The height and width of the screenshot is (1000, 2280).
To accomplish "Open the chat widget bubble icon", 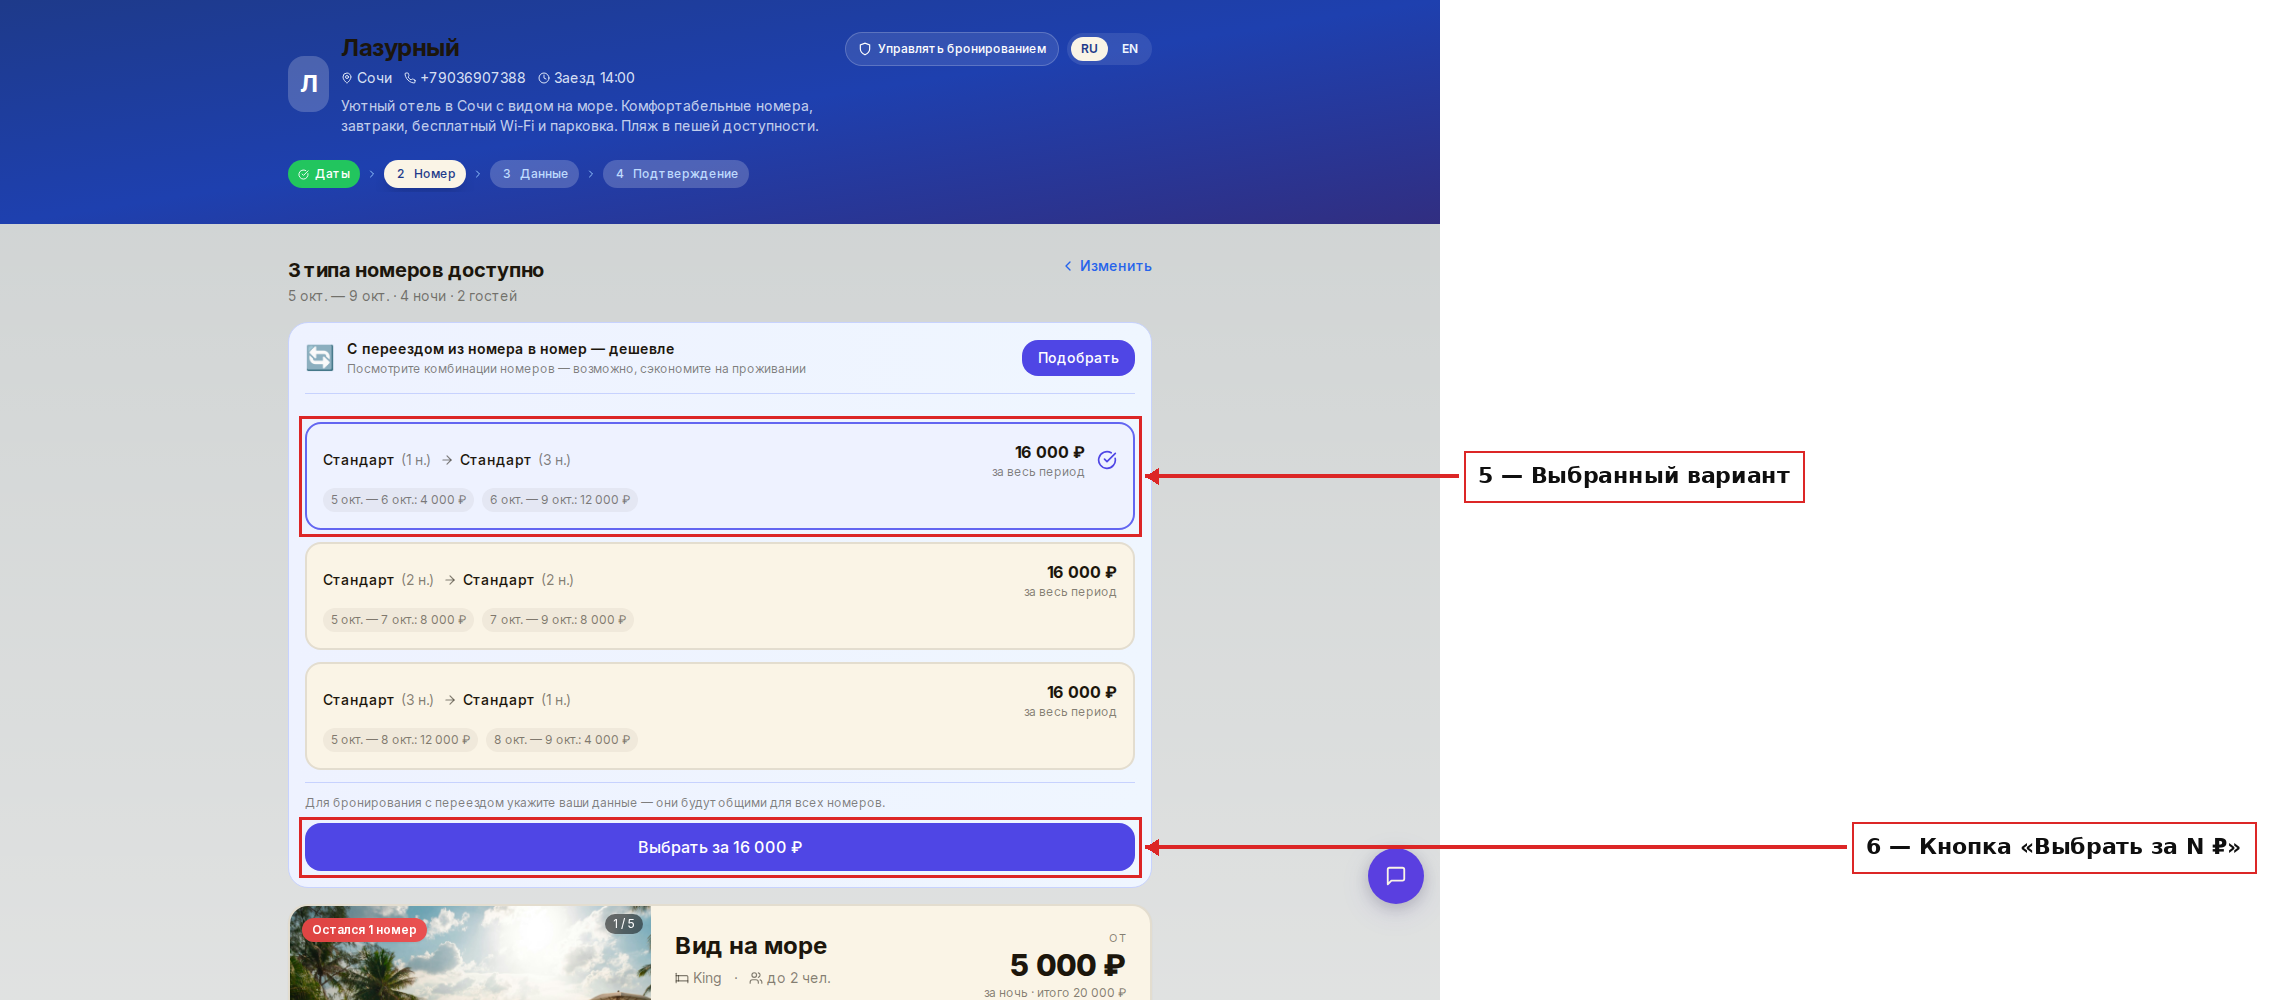I will (x=1395, y=876).
